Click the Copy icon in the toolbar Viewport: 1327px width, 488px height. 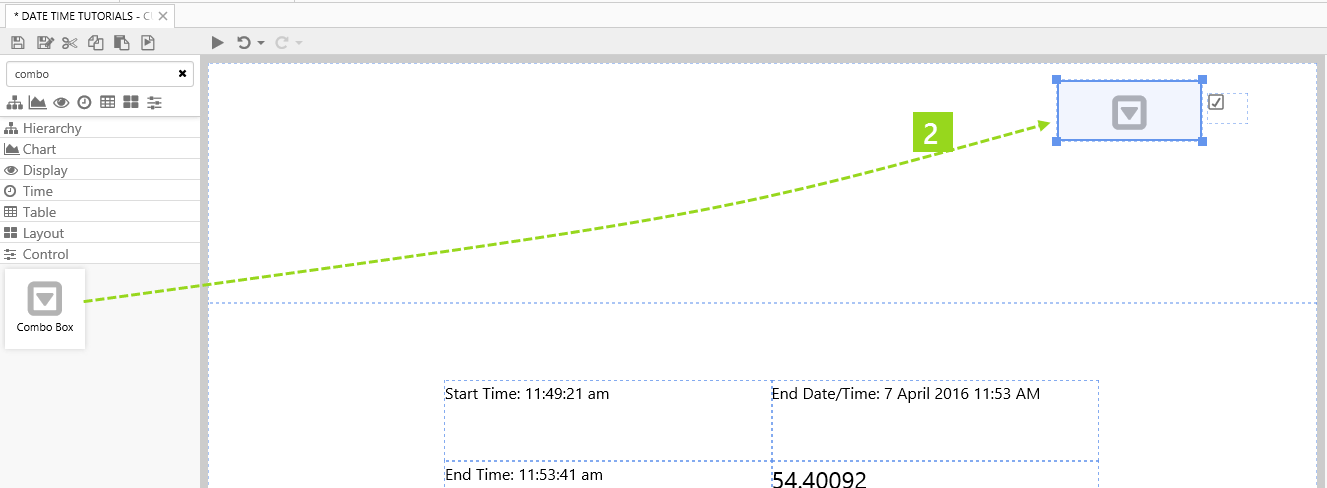pyautogui.click(x=96, y=42)
